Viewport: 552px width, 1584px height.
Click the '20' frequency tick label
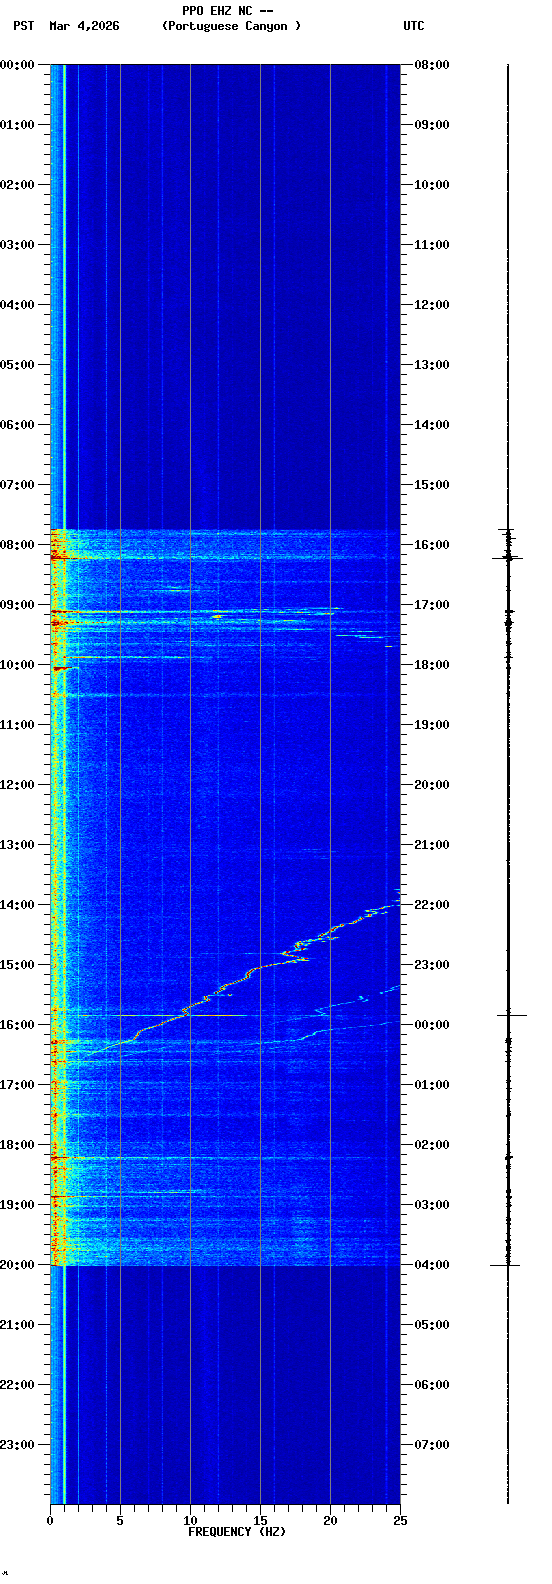330,1521
